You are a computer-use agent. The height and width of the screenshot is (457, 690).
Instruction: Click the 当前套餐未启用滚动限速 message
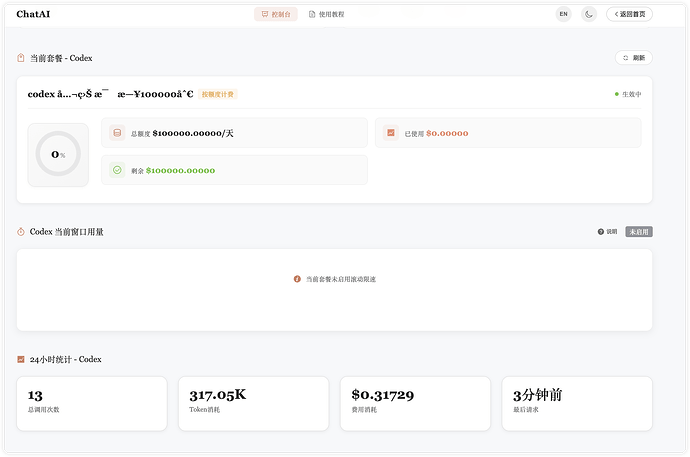tap(341, 279)
